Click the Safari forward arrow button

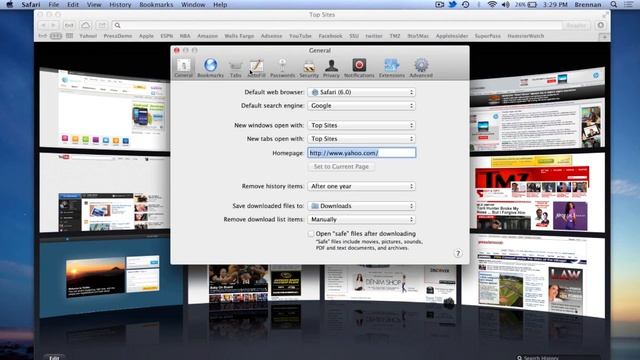coord(53,25)
